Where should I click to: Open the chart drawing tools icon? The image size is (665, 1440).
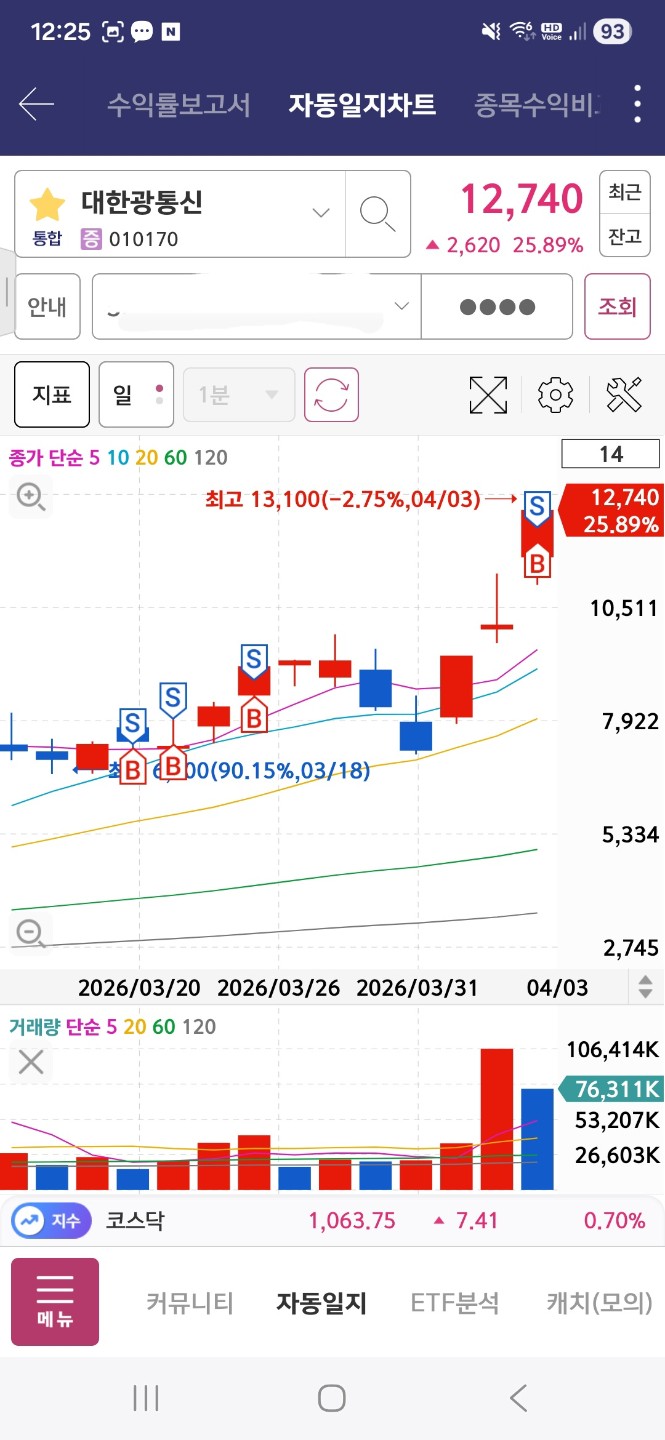click(x=624, y=395)
